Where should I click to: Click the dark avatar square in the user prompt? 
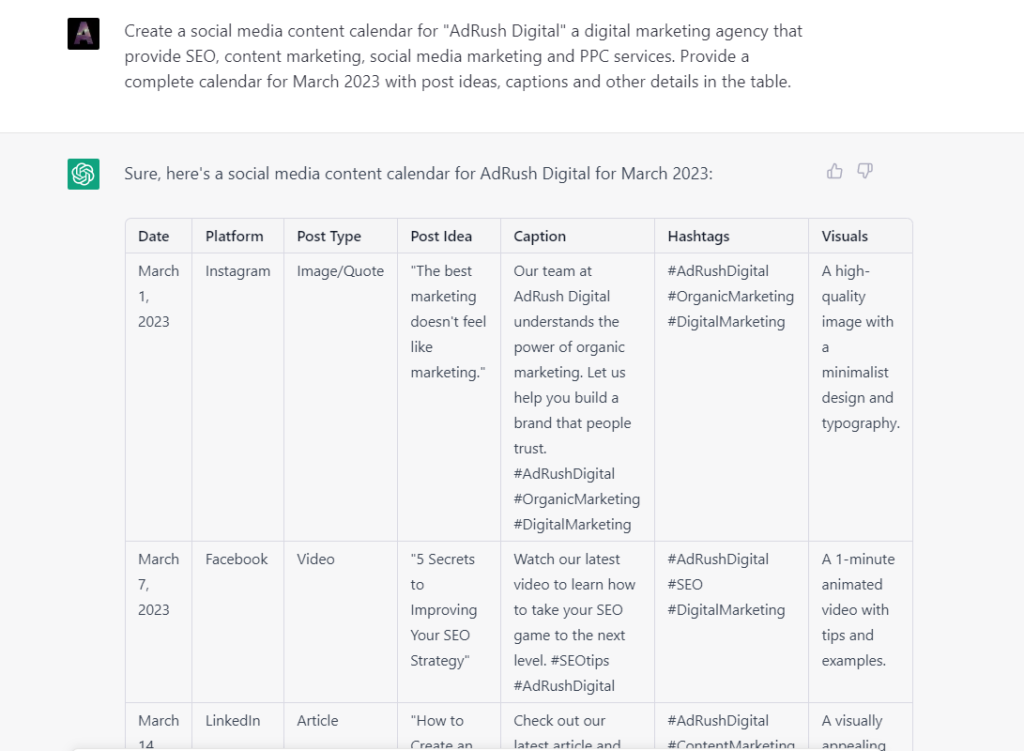(x=83, y=32)
